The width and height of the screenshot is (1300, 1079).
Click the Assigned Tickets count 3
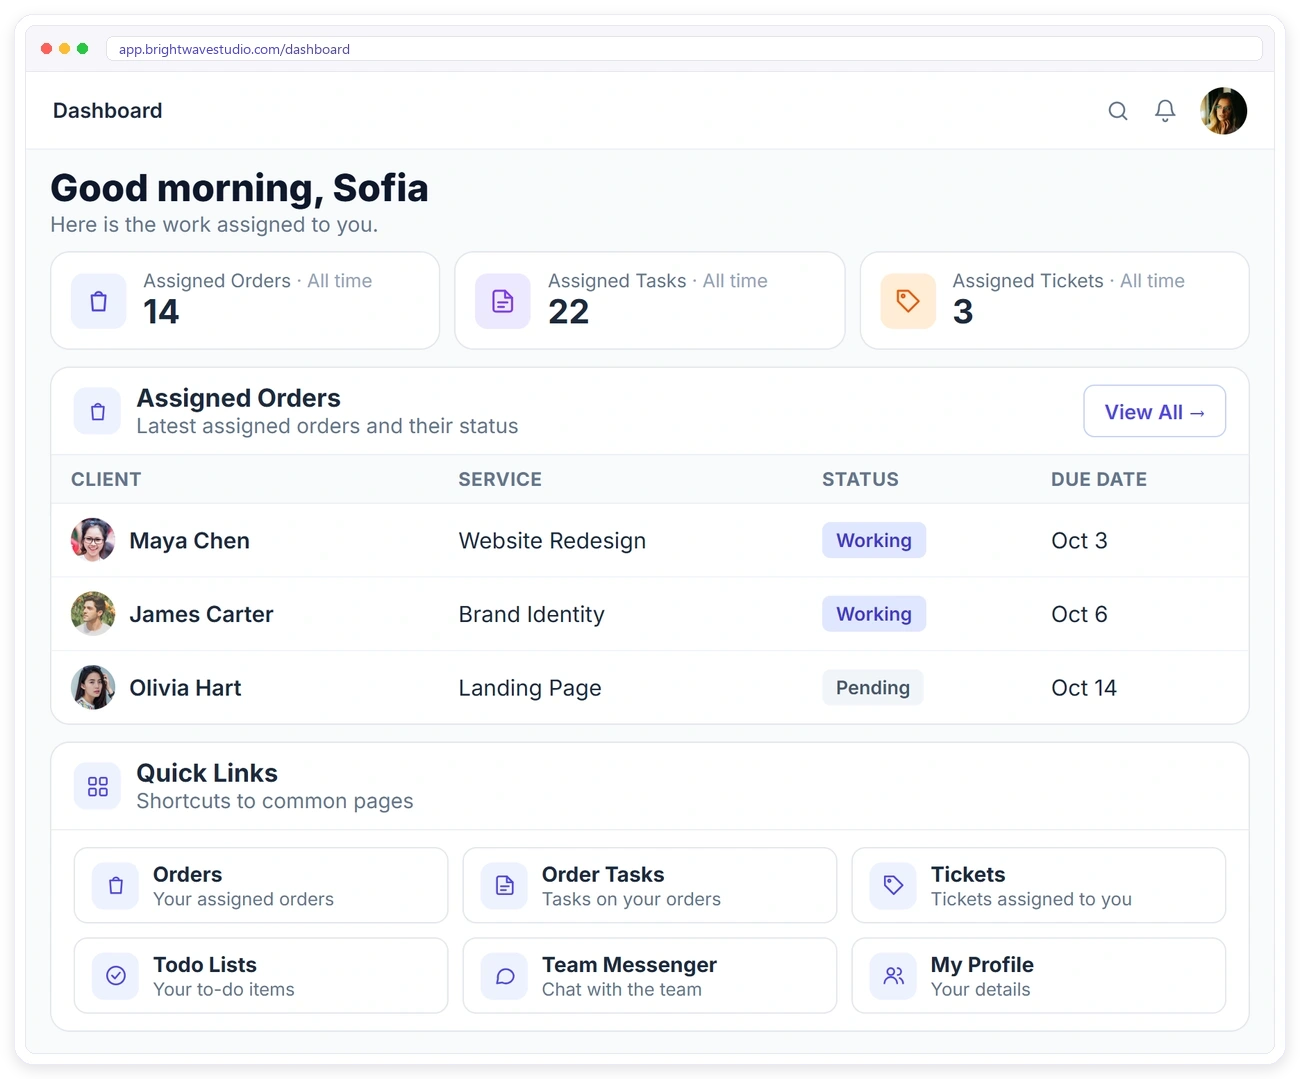(963, 312)
